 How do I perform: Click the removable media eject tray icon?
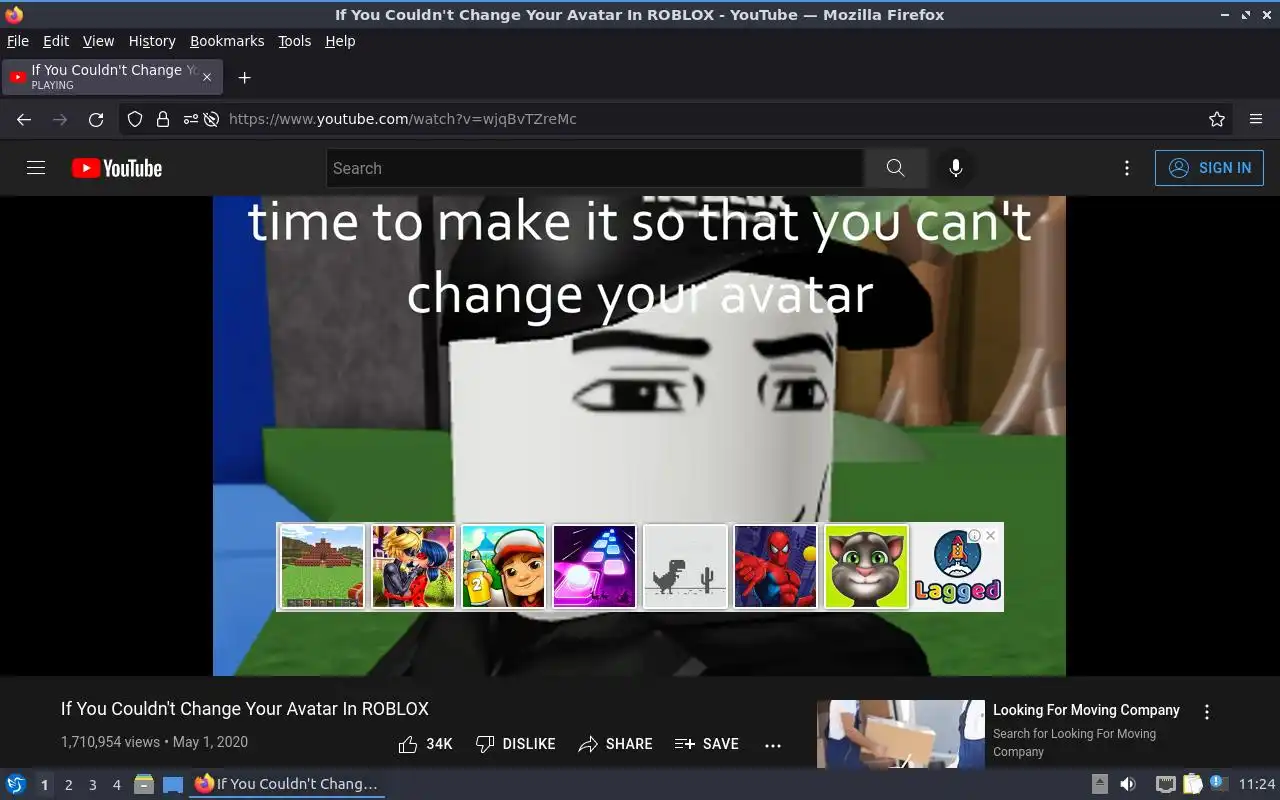(x=1099, y=784)
